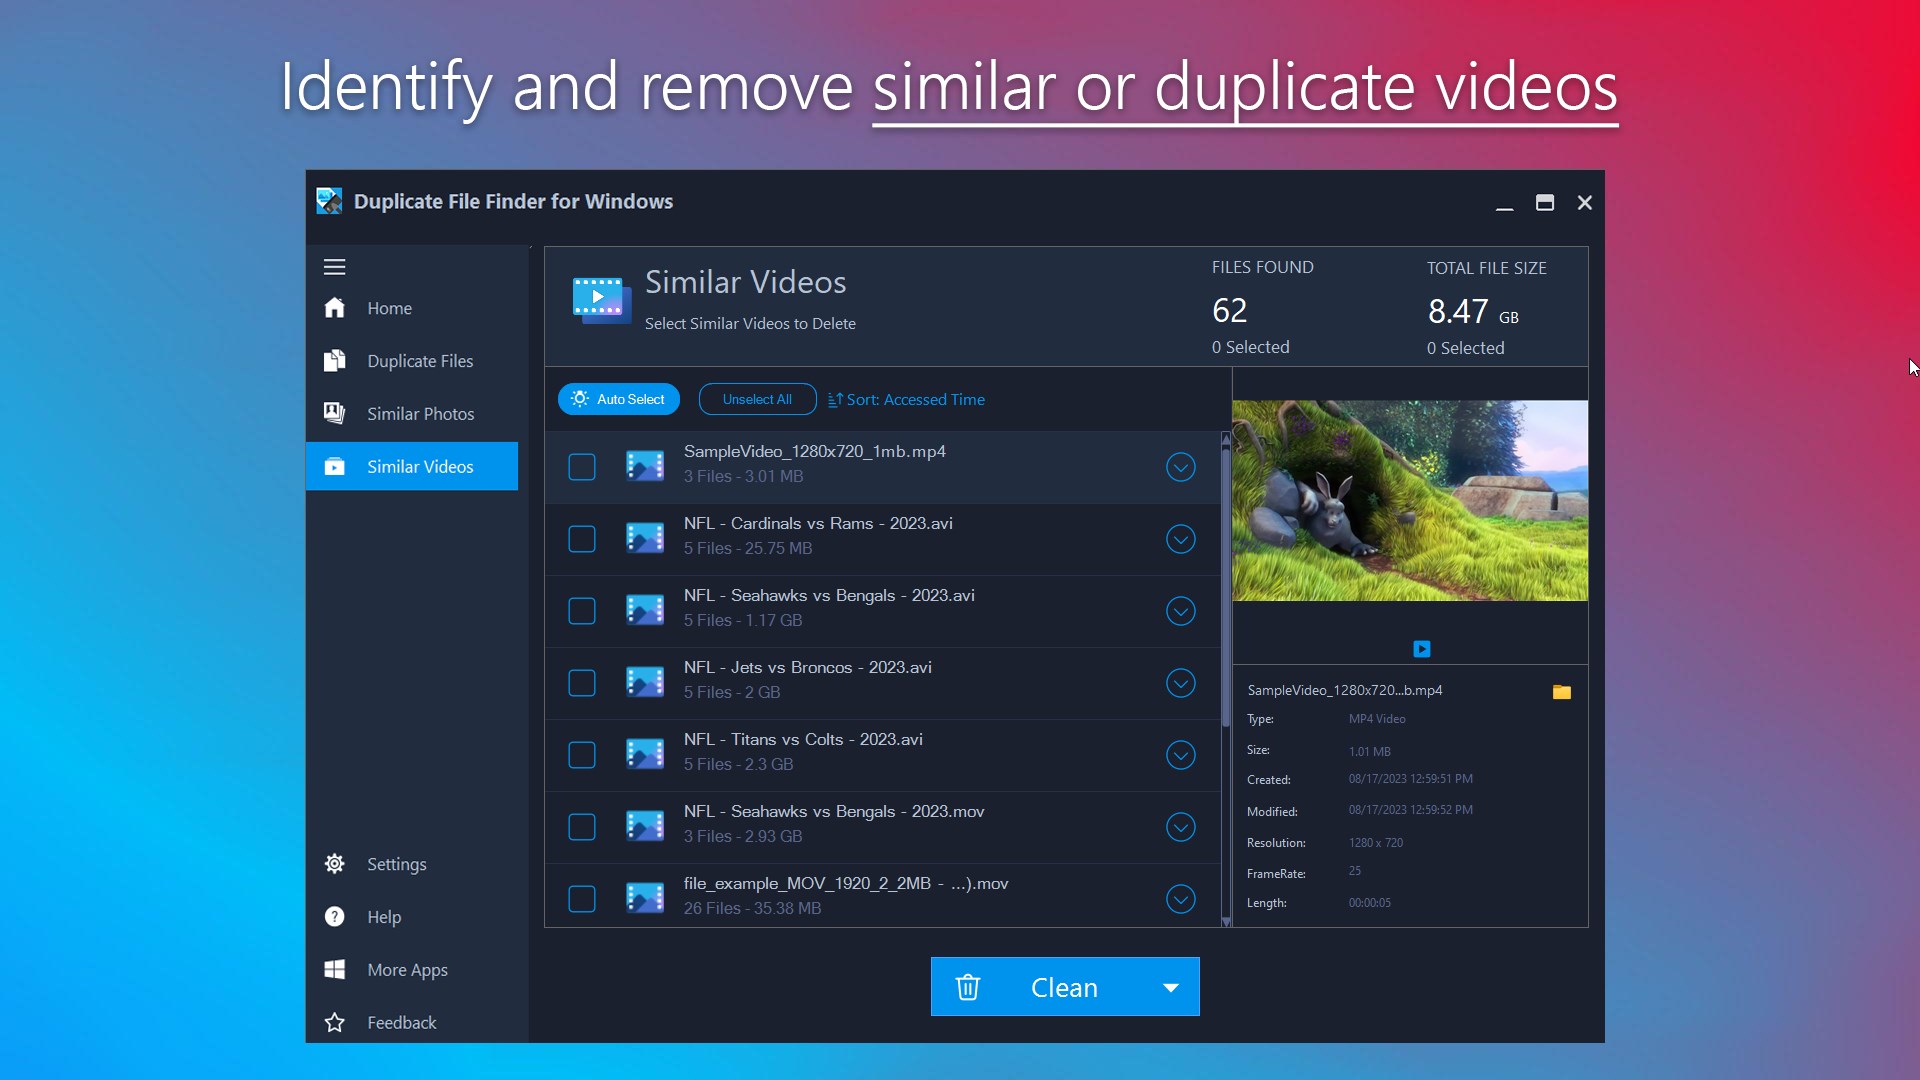Tick Seahawks vs Bengals 2023.avi checkbox
1920x1080 pixels.
tap(582, 611)
